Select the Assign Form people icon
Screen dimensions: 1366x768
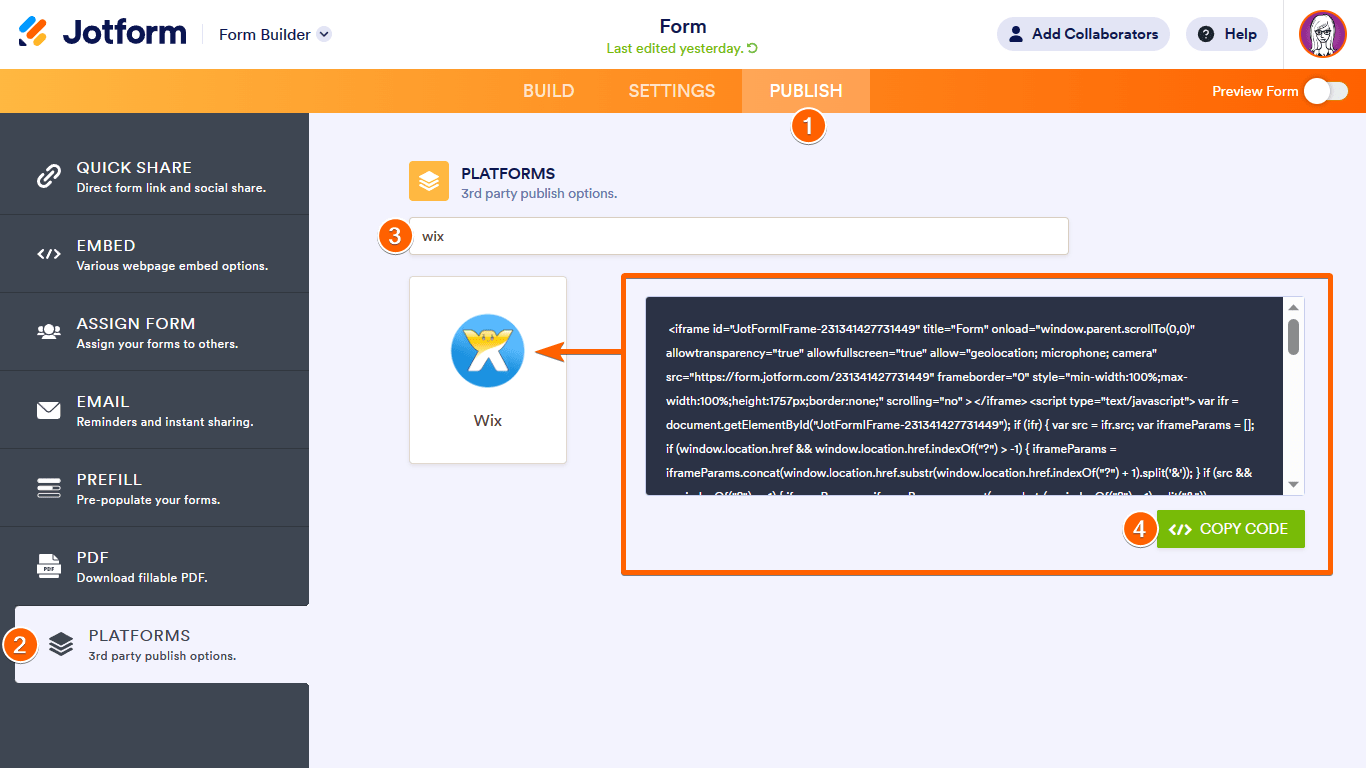pyautogui.click(x=49, y=332)
